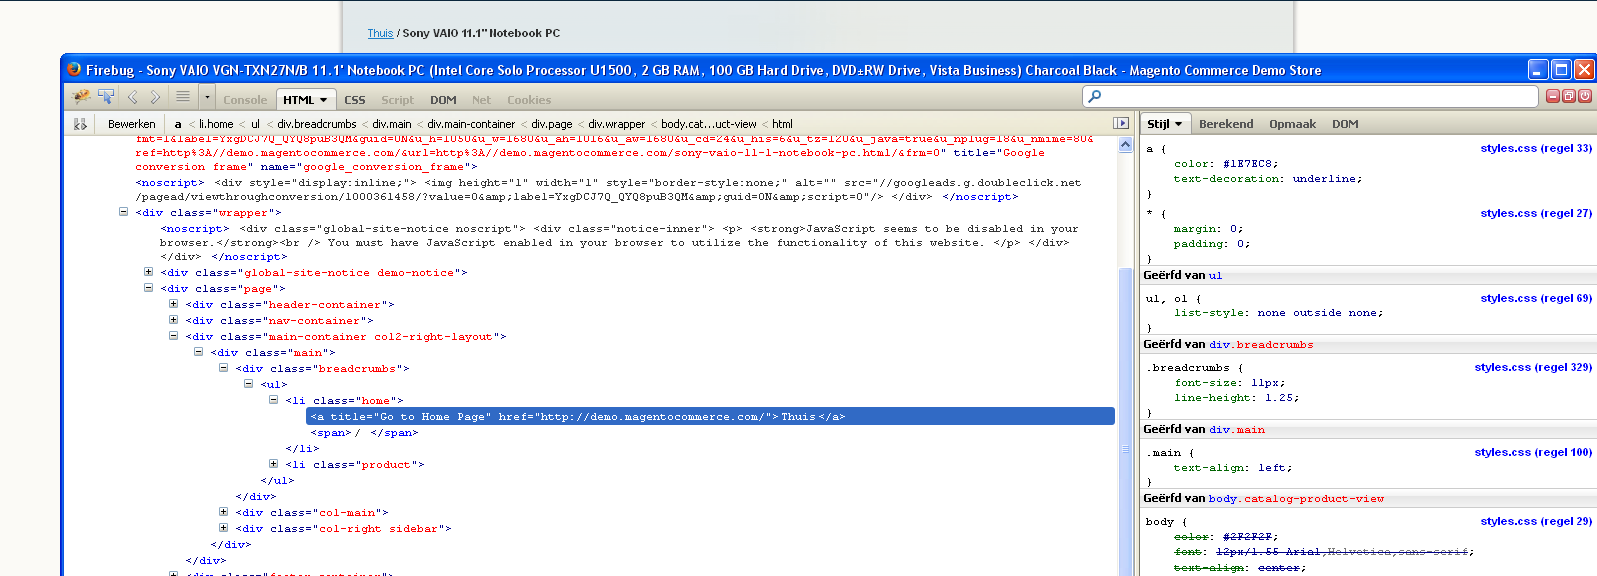This screenshot has height=576, width=1597.
Task: Click the HTML panel scrollbar up arrow
Action: coord(1125,144)
